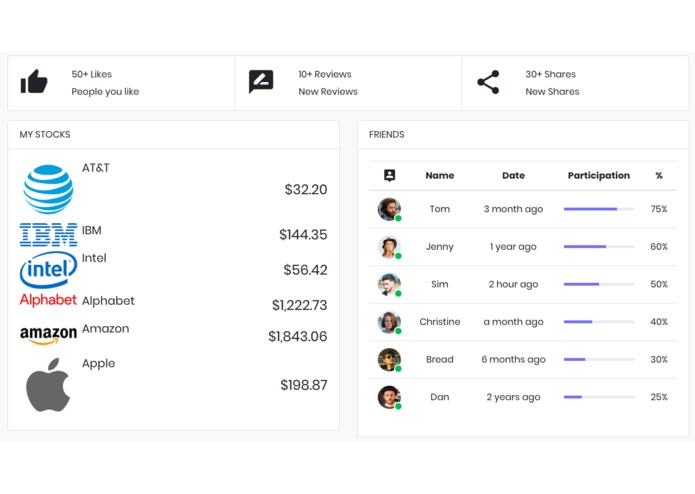Click the name Christine in friends table
Image resolution: width=695 pixels, height=494 pixels.
[440, 322]
